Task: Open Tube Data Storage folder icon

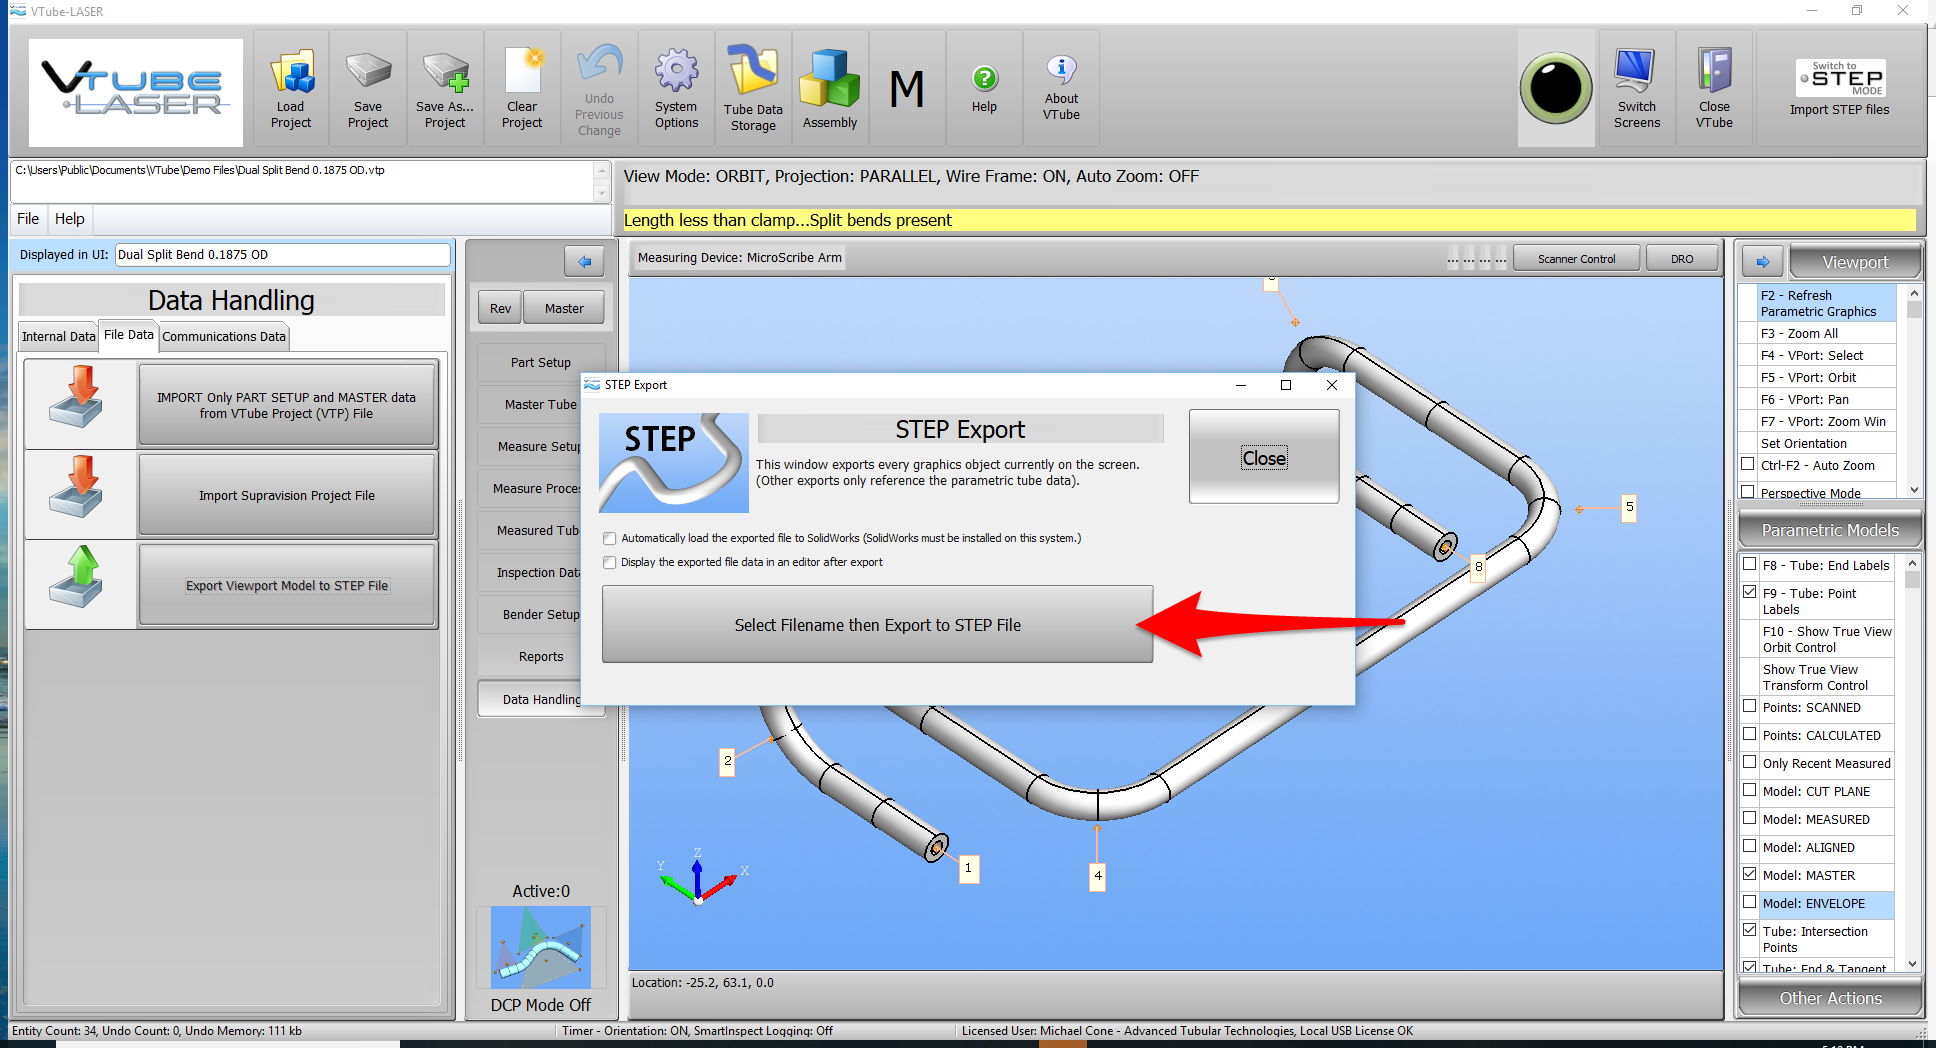Action: [x=753, y=72]
